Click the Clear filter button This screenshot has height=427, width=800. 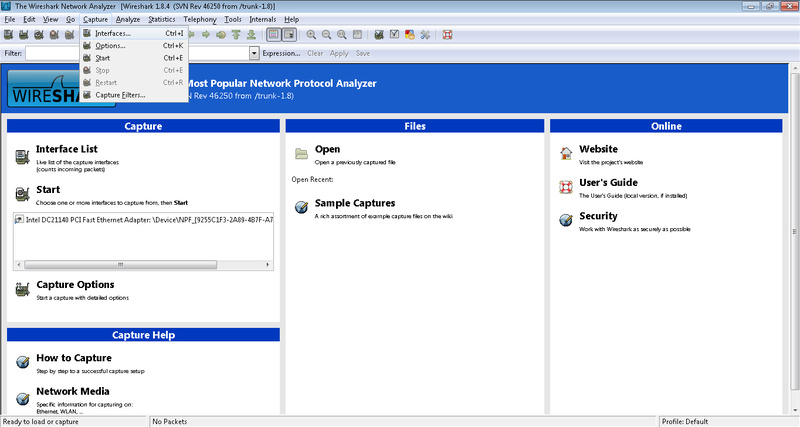315,53
